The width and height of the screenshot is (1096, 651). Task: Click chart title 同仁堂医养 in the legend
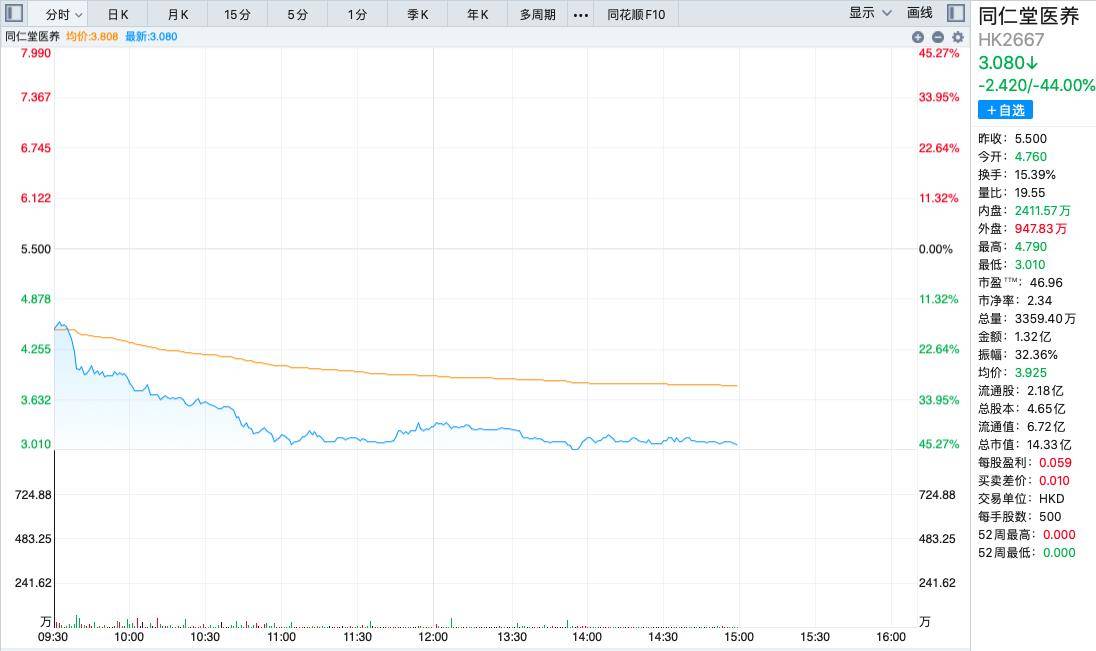[32, 36]
